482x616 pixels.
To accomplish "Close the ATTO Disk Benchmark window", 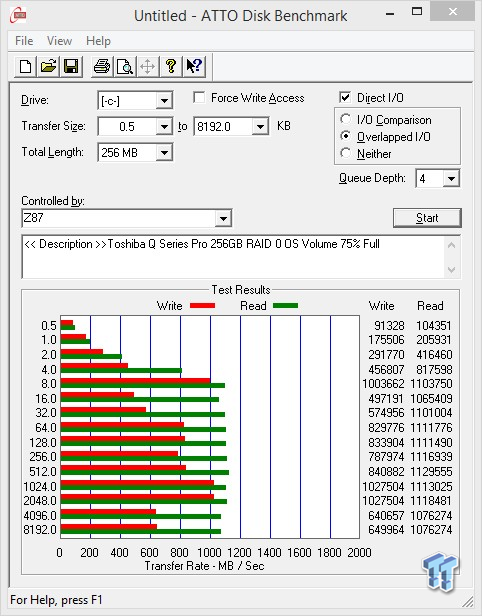I will point(453,12).
